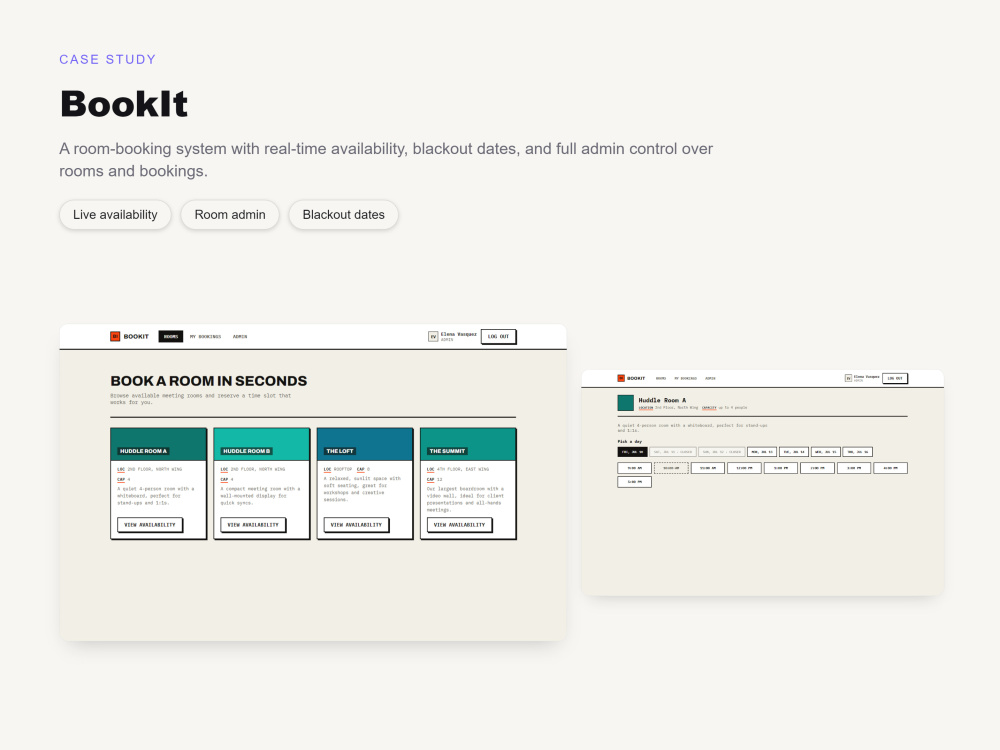Click the Elena Vasquez name in the rooms list screenshot
The width and height of the screenshot is (1000, 750).
tap(459, 334)
